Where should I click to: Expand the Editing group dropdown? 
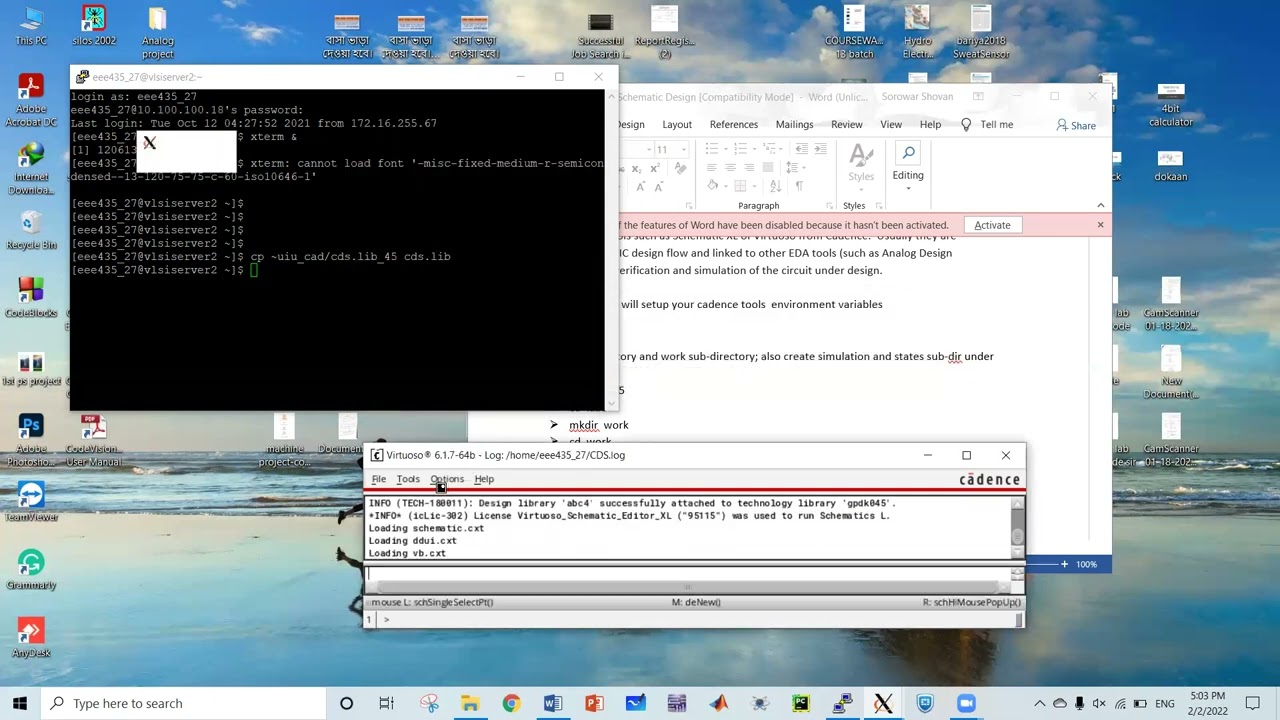click(908, 190)
